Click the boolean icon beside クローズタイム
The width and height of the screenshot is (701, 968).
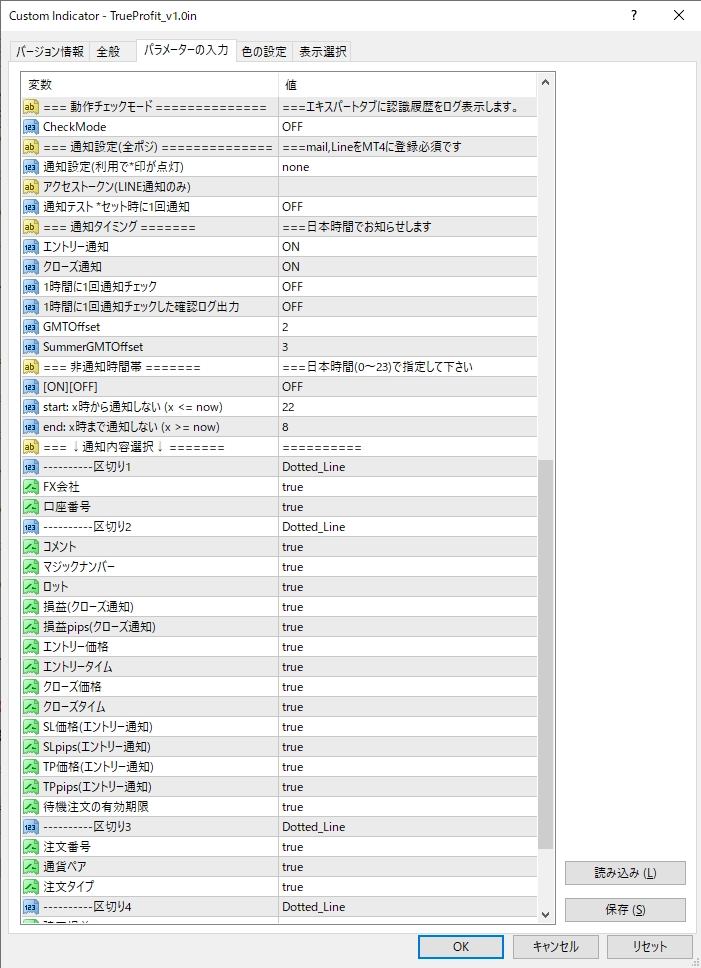(x=31, y=707)
